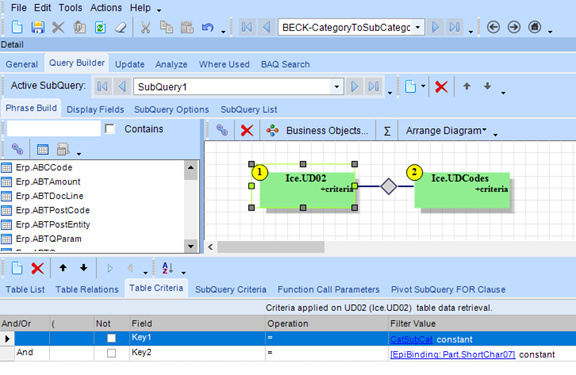Viewport: 576px width, 375px height.
Task: Select the Ice.UDCodes table box
Action: click(462, 190)
